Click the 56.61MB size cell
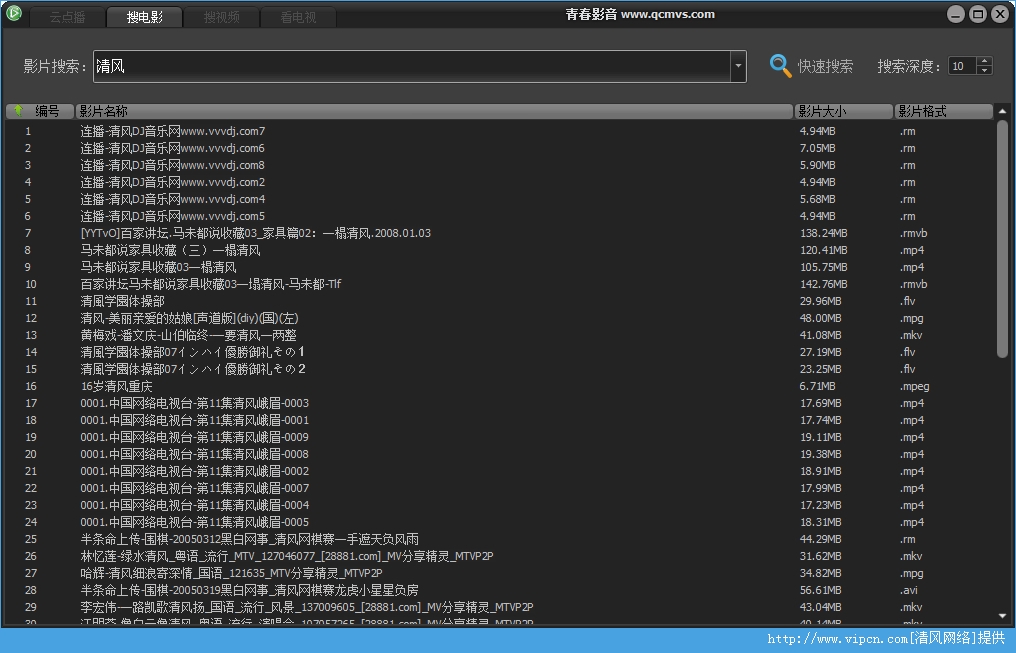Screen dimensions: 1016x653 pyautogui.click(x=820, y=590)
